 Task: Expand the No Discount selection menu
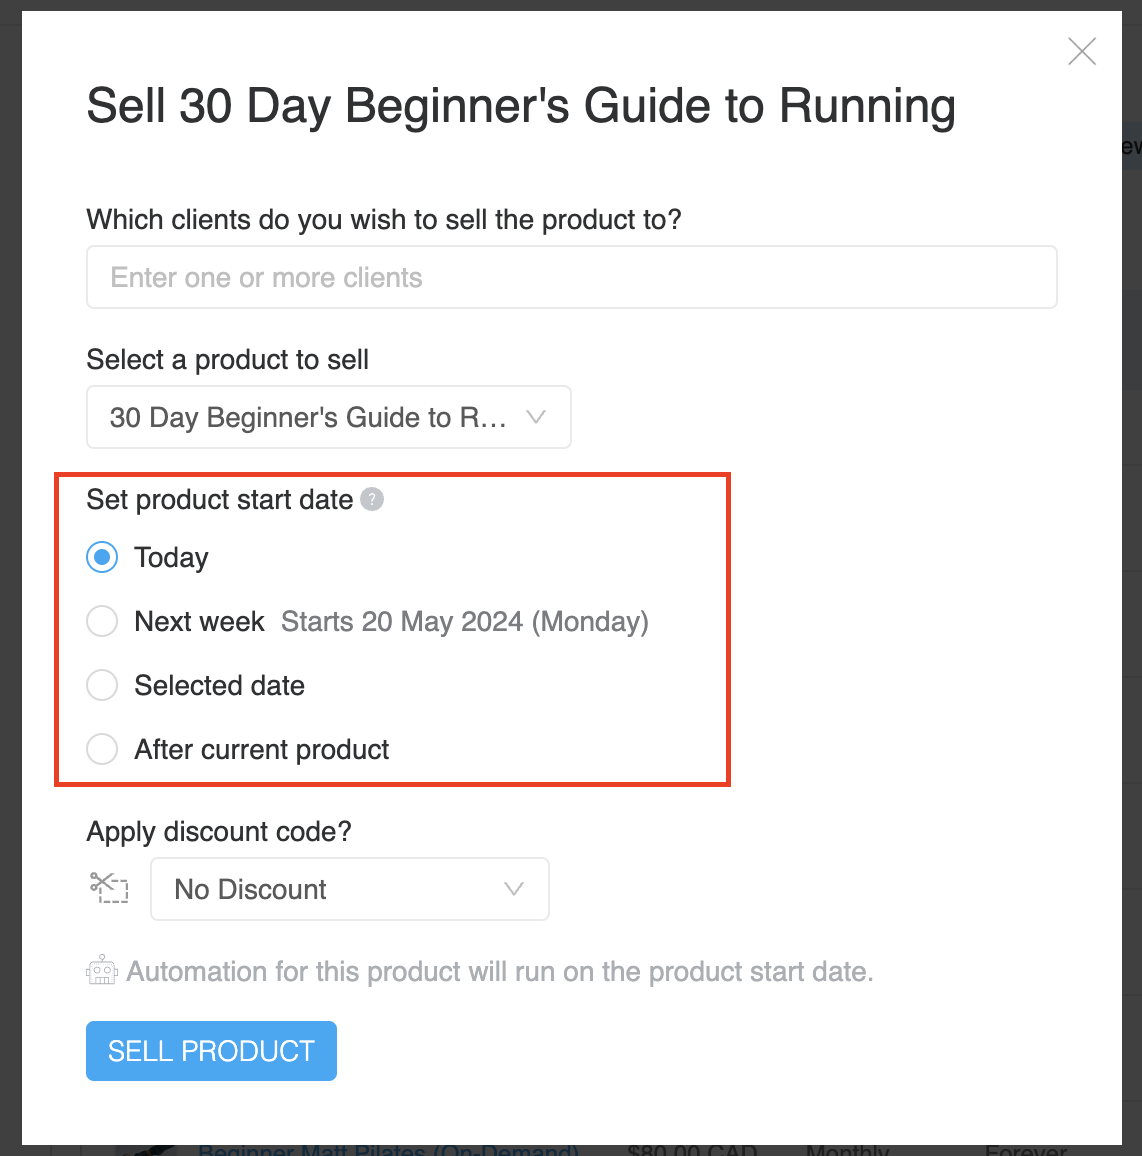tap(349, 889)
